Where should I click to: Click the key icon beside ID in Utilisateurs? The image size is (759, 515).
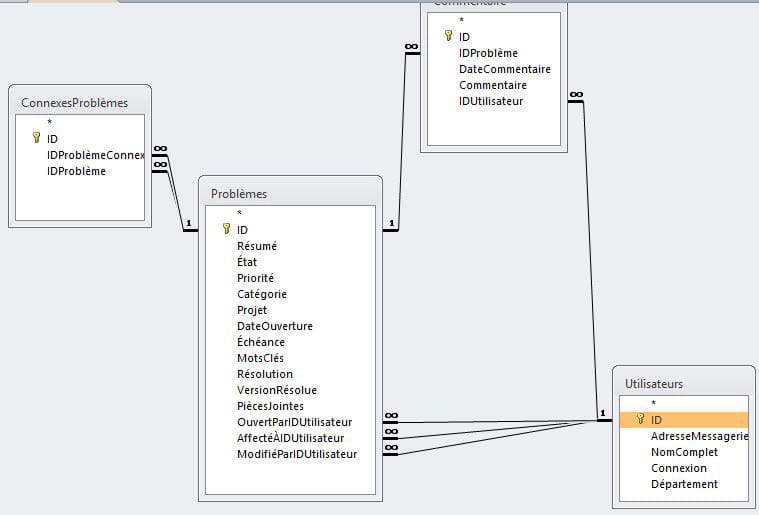pyautogui.click(x=640, y=419)
